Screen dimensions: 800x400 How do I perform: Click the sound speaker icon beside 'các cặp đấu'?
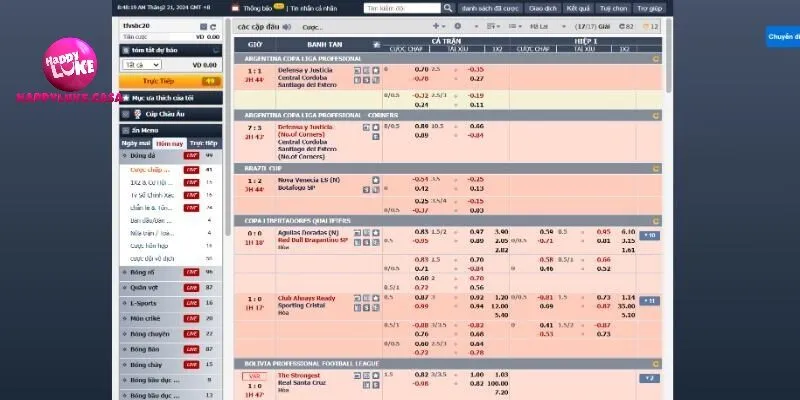coord(286,26)
